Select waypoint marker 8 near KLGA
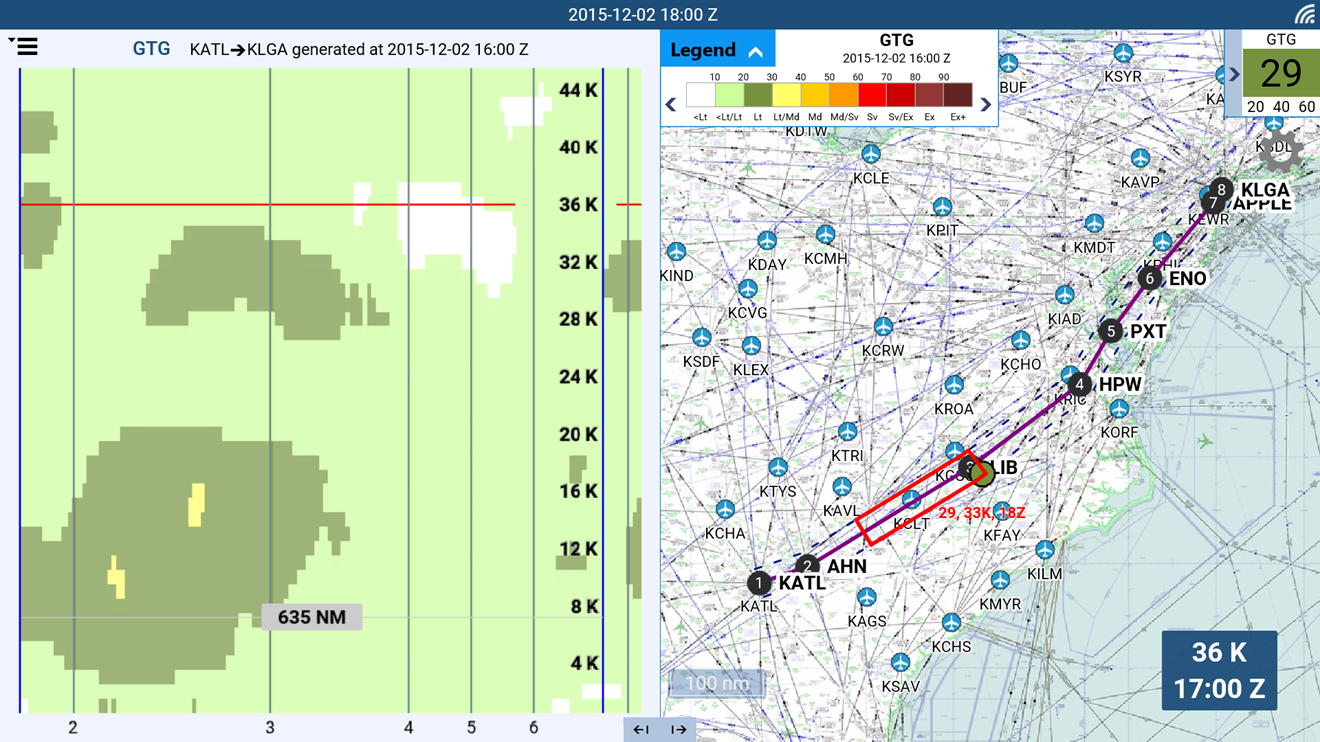Viewport: 1320px width, 742px height. (x=1219, y=187)
